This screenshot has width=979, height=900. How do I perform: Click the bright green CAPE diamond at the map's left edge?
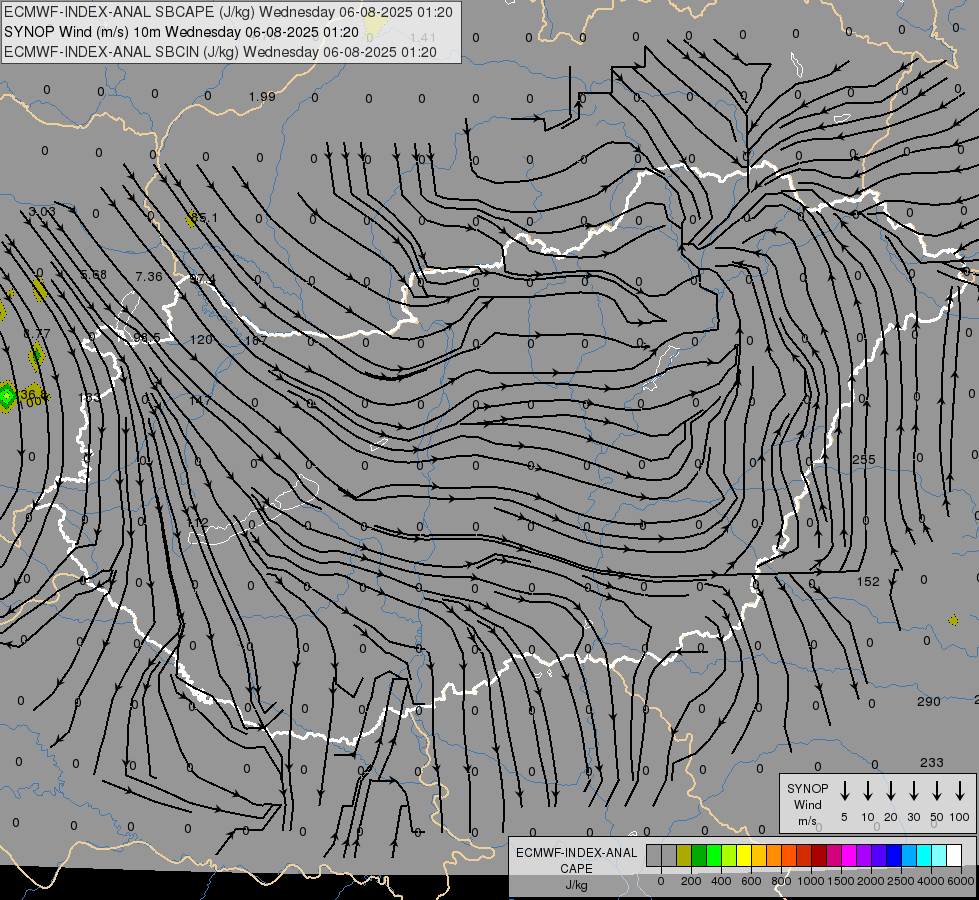(x=6, y=396)
